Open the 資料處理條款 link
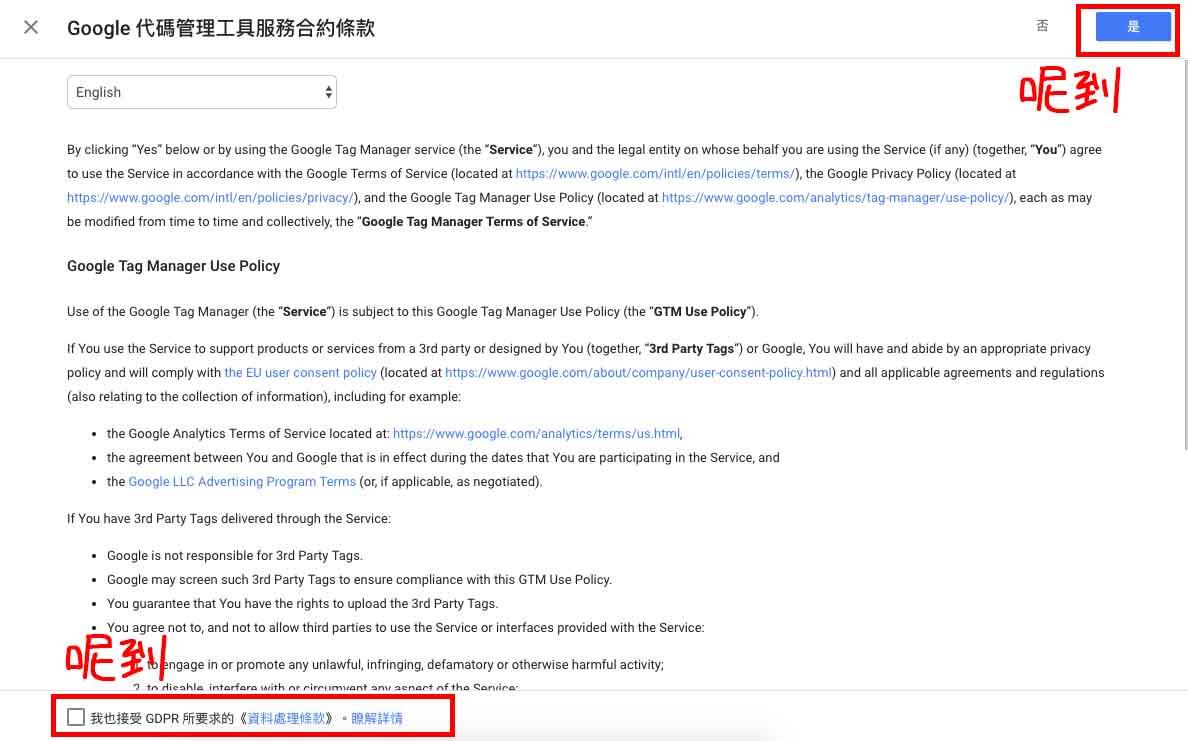 [x=286, y=718]
